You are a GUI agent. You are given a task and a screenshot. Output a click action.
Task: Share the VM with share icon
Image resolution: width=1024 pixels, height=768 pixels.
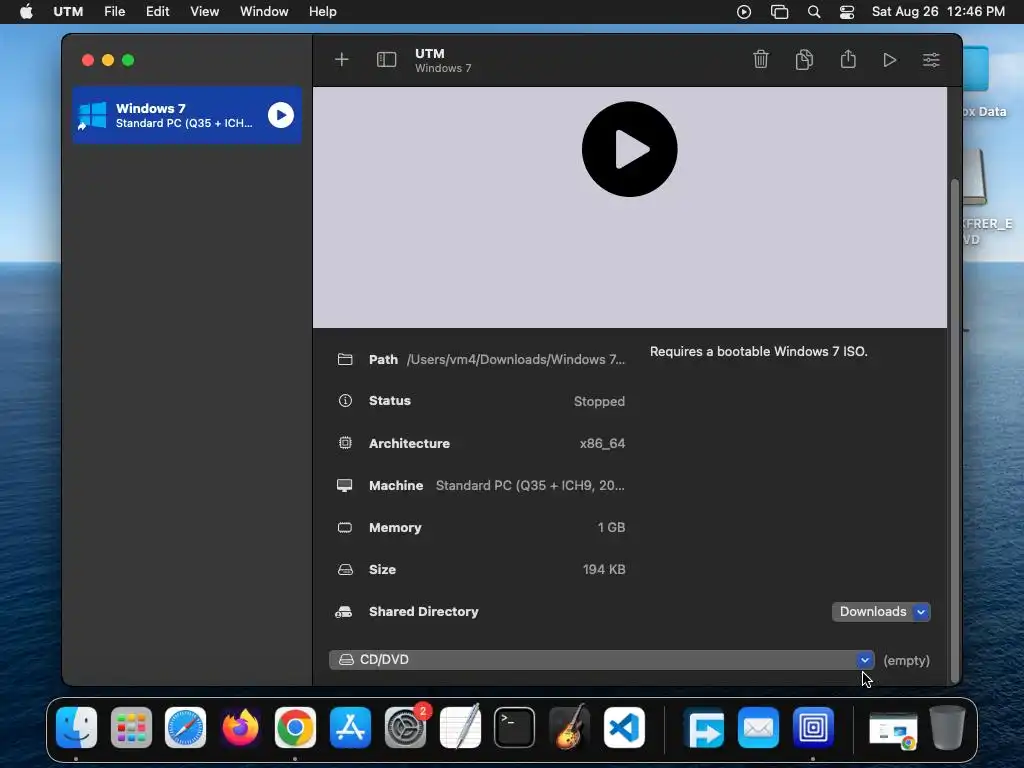point(848,59)
